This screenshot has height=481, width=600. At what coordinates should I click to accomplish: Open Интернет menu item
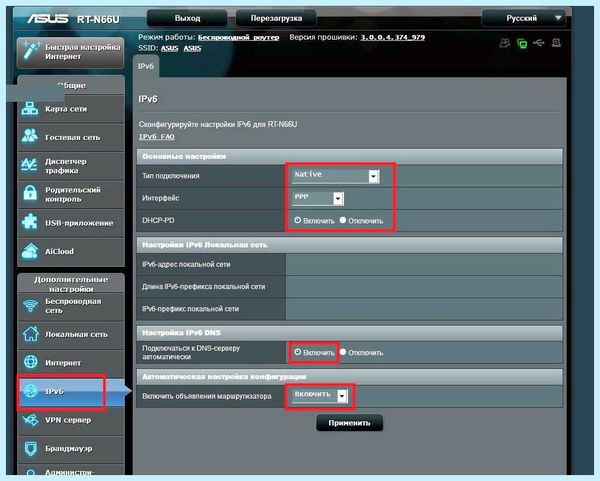pyautogui.click(x=71, y=362)
